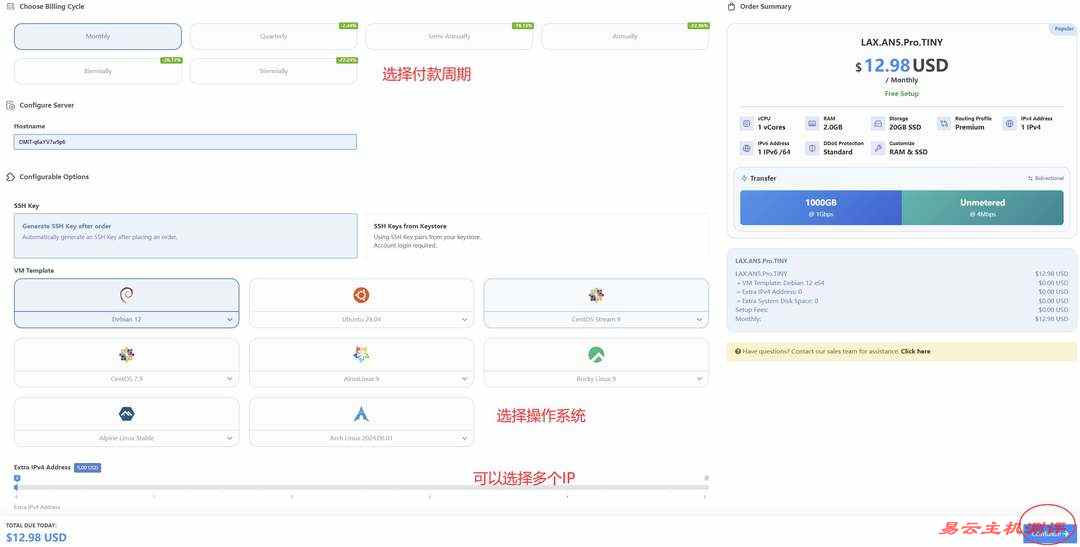Click the '$12.98 USD' total due amount
The image size is (1080, 547).
click(37, 537)
